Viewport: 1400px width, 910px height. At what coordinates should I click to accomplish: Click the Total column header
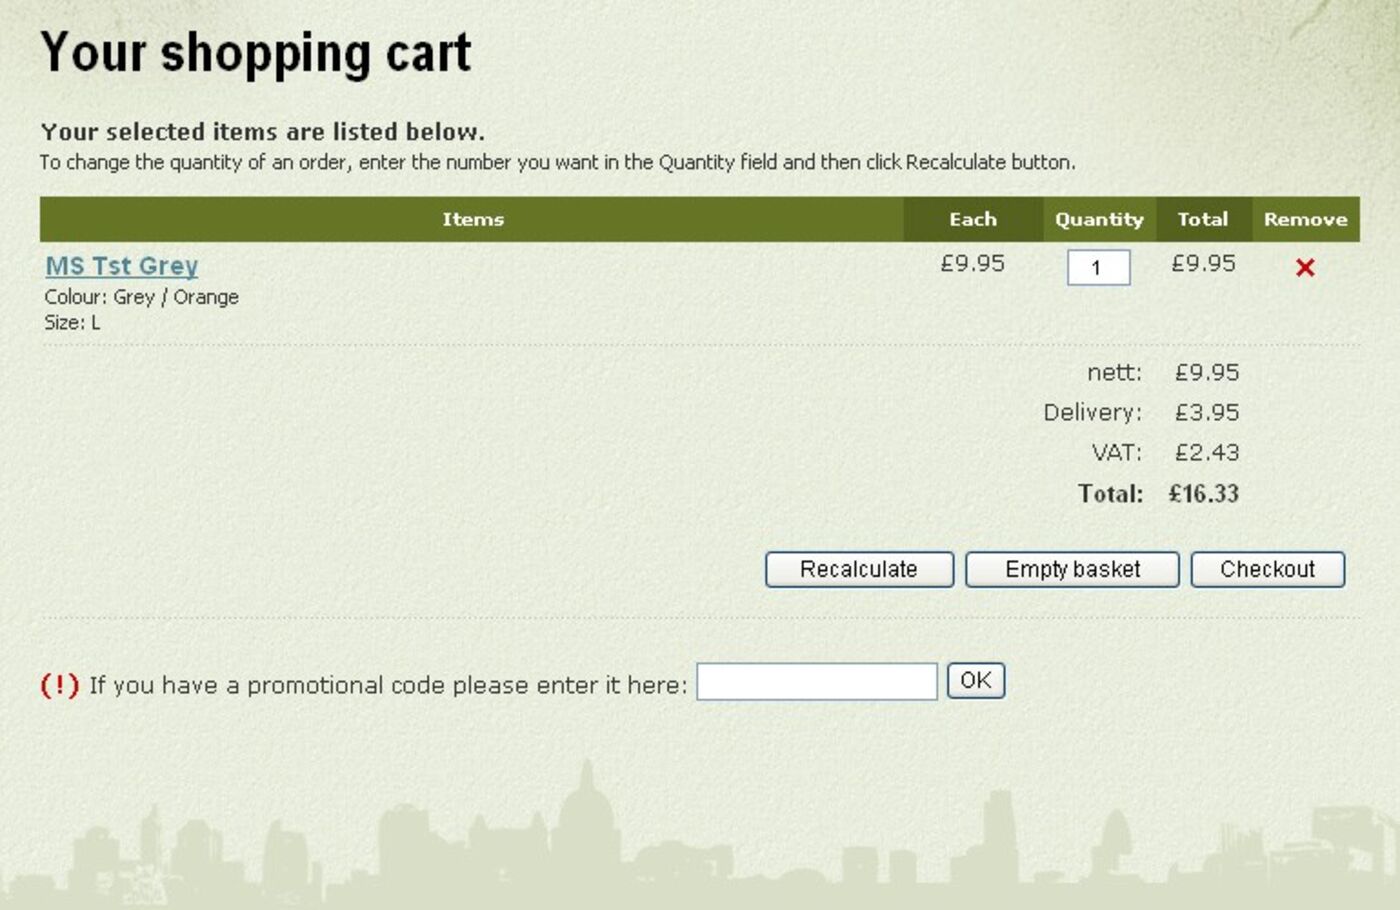[x=1205, y=219]
